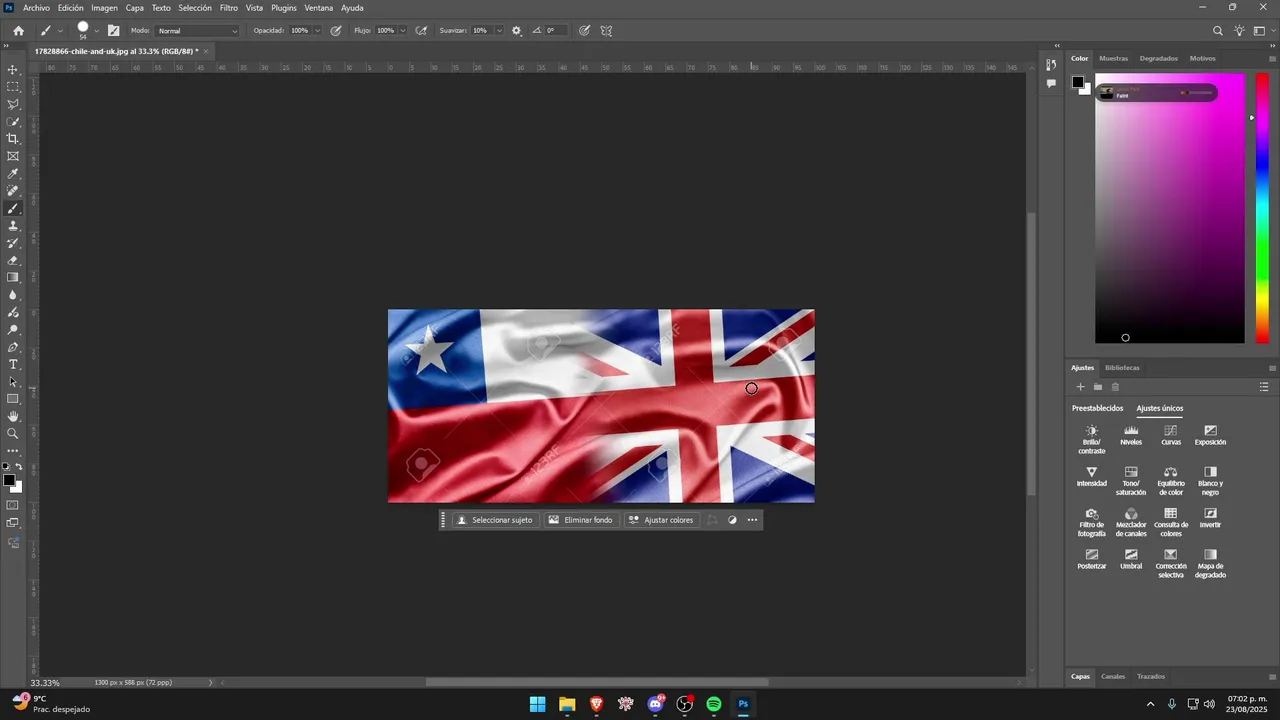Viewport: 1280px width, 720px height.
Task: Open the Brush tool preset picker arrow
Action: click(60, 31)
